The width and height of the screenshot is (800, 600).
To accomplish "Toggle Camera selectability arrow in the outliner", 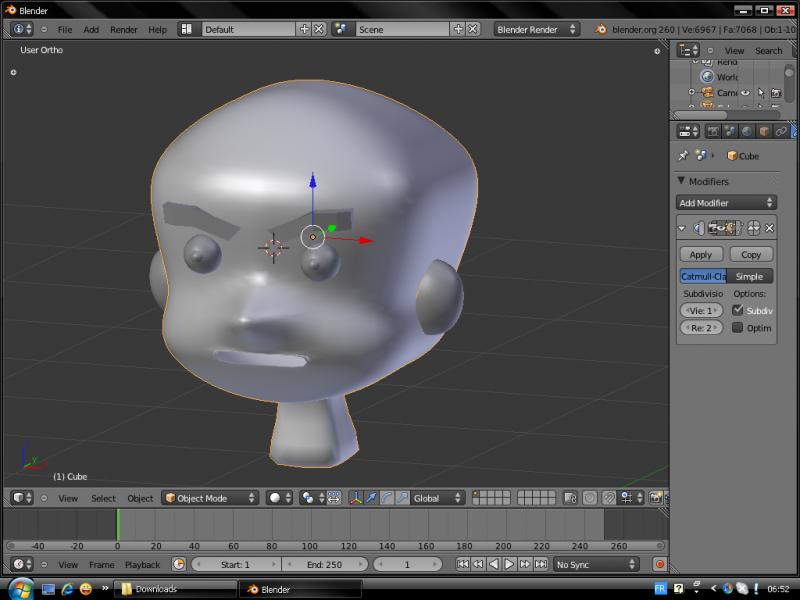I will (x=761, y=92).
